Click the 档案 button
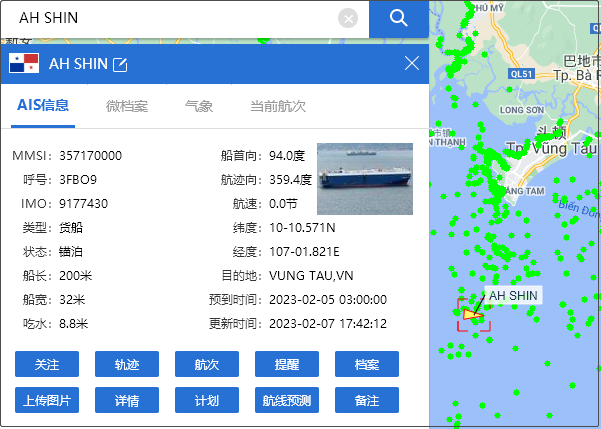Screen dimensions: 601x429 point(367,364)
